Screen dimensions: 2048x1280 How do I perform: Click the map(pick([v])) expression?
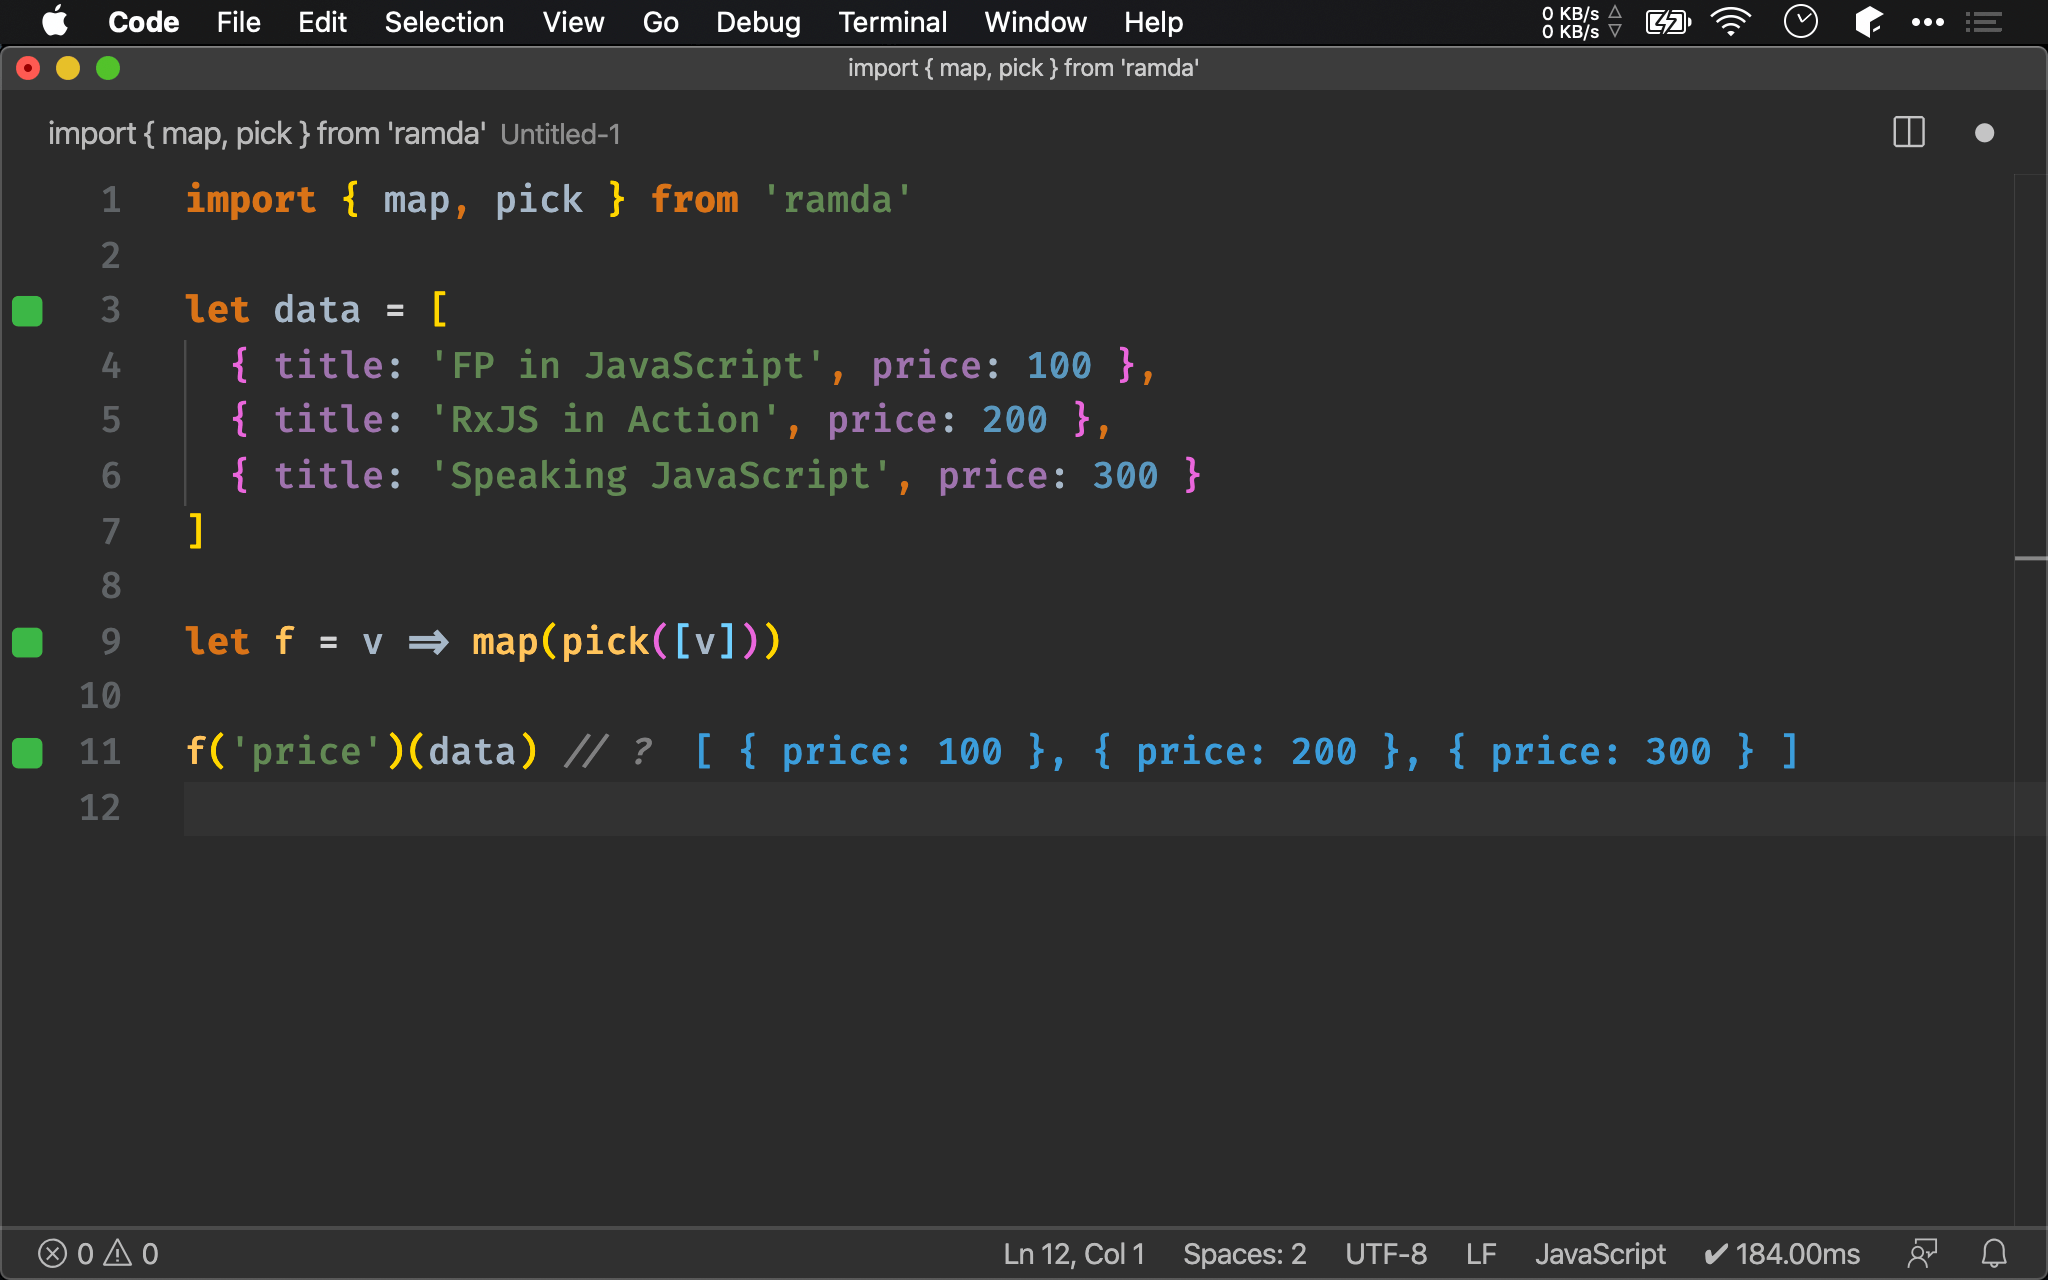tap(626, 642)
